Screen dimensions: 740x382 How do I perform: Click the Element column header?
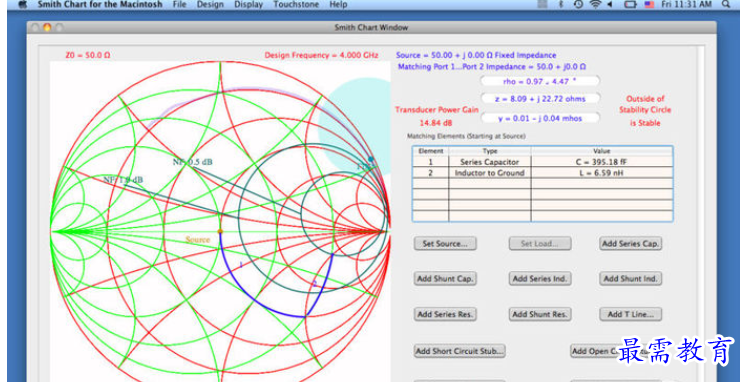click(431, 151)
